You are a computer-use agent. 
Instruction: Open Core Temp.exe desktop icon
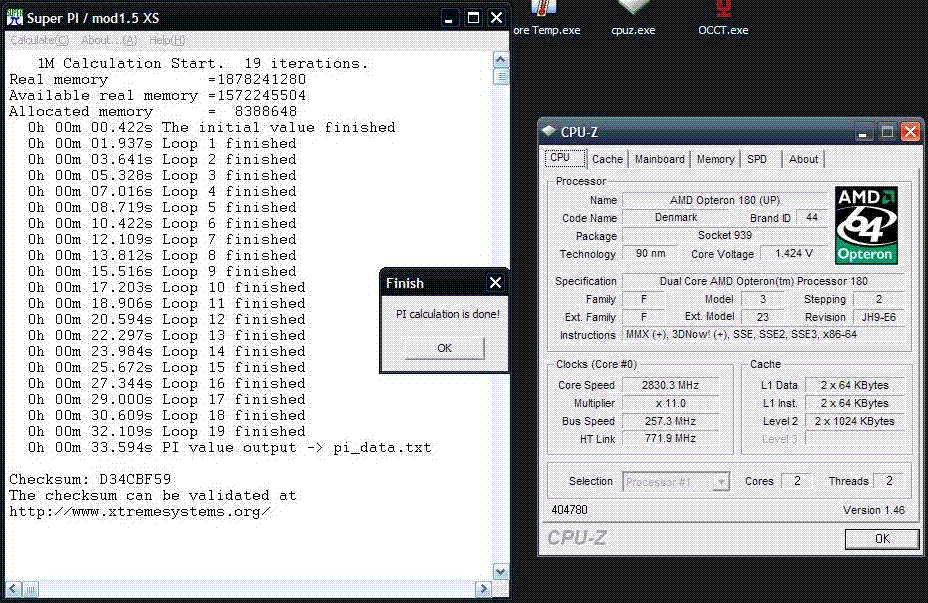pos(547,19)
